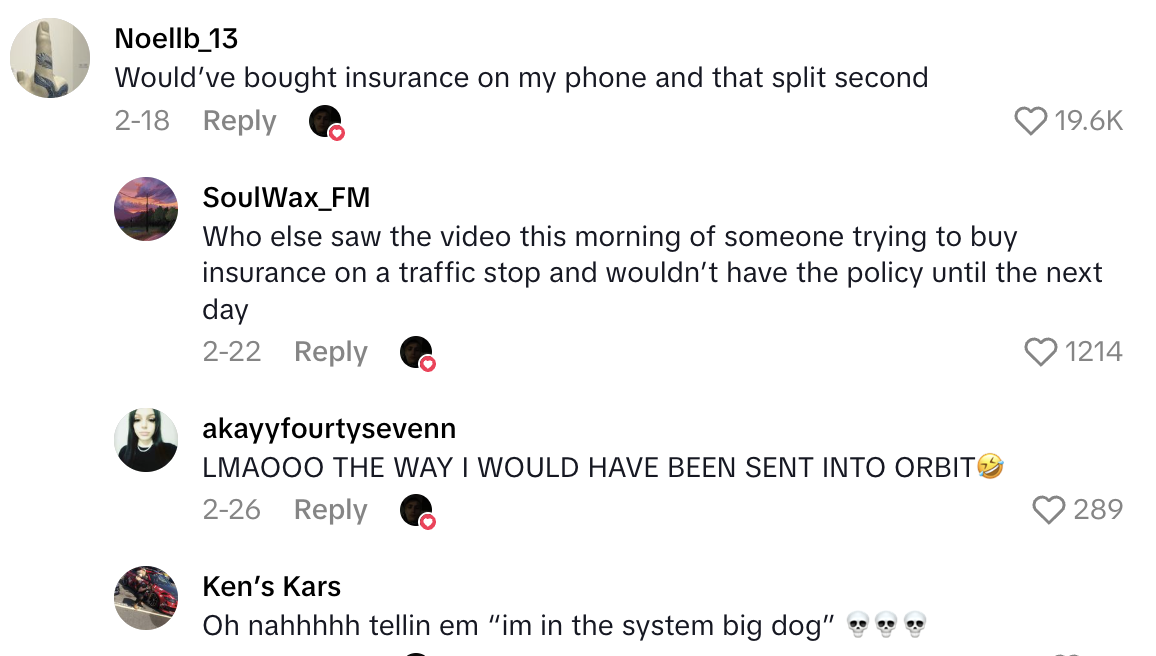
Task: Tap the heart on SoulWax_FM's reply
Action: pos(1041,352)
